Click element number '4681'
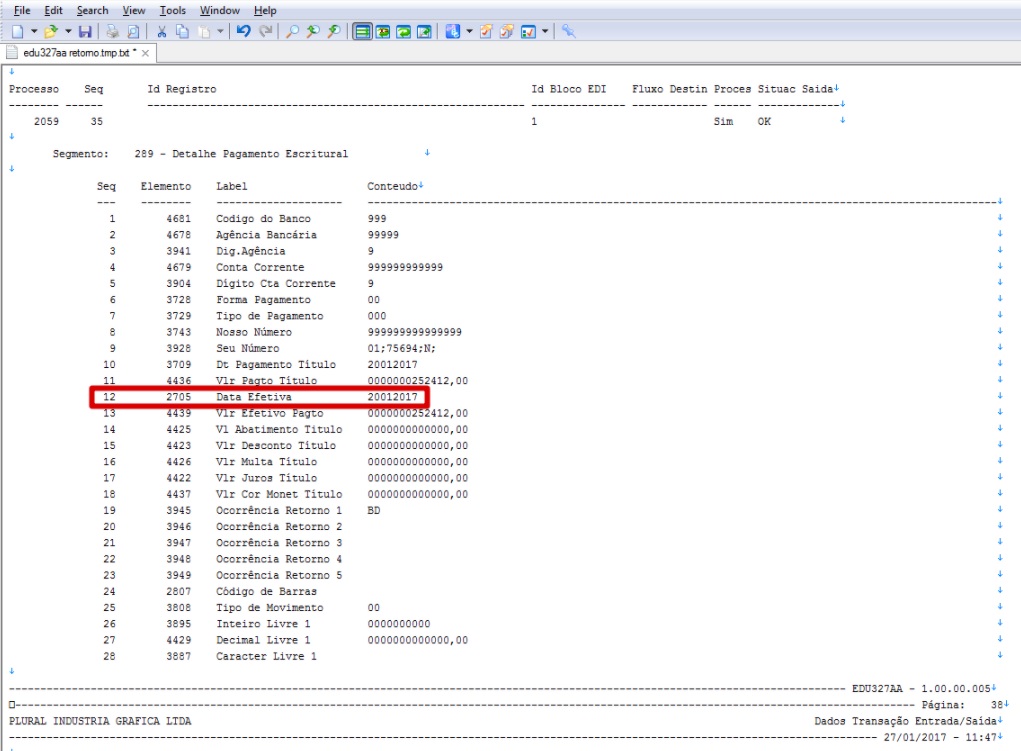This screenshot has height=751, width=1021. point(178,219)
